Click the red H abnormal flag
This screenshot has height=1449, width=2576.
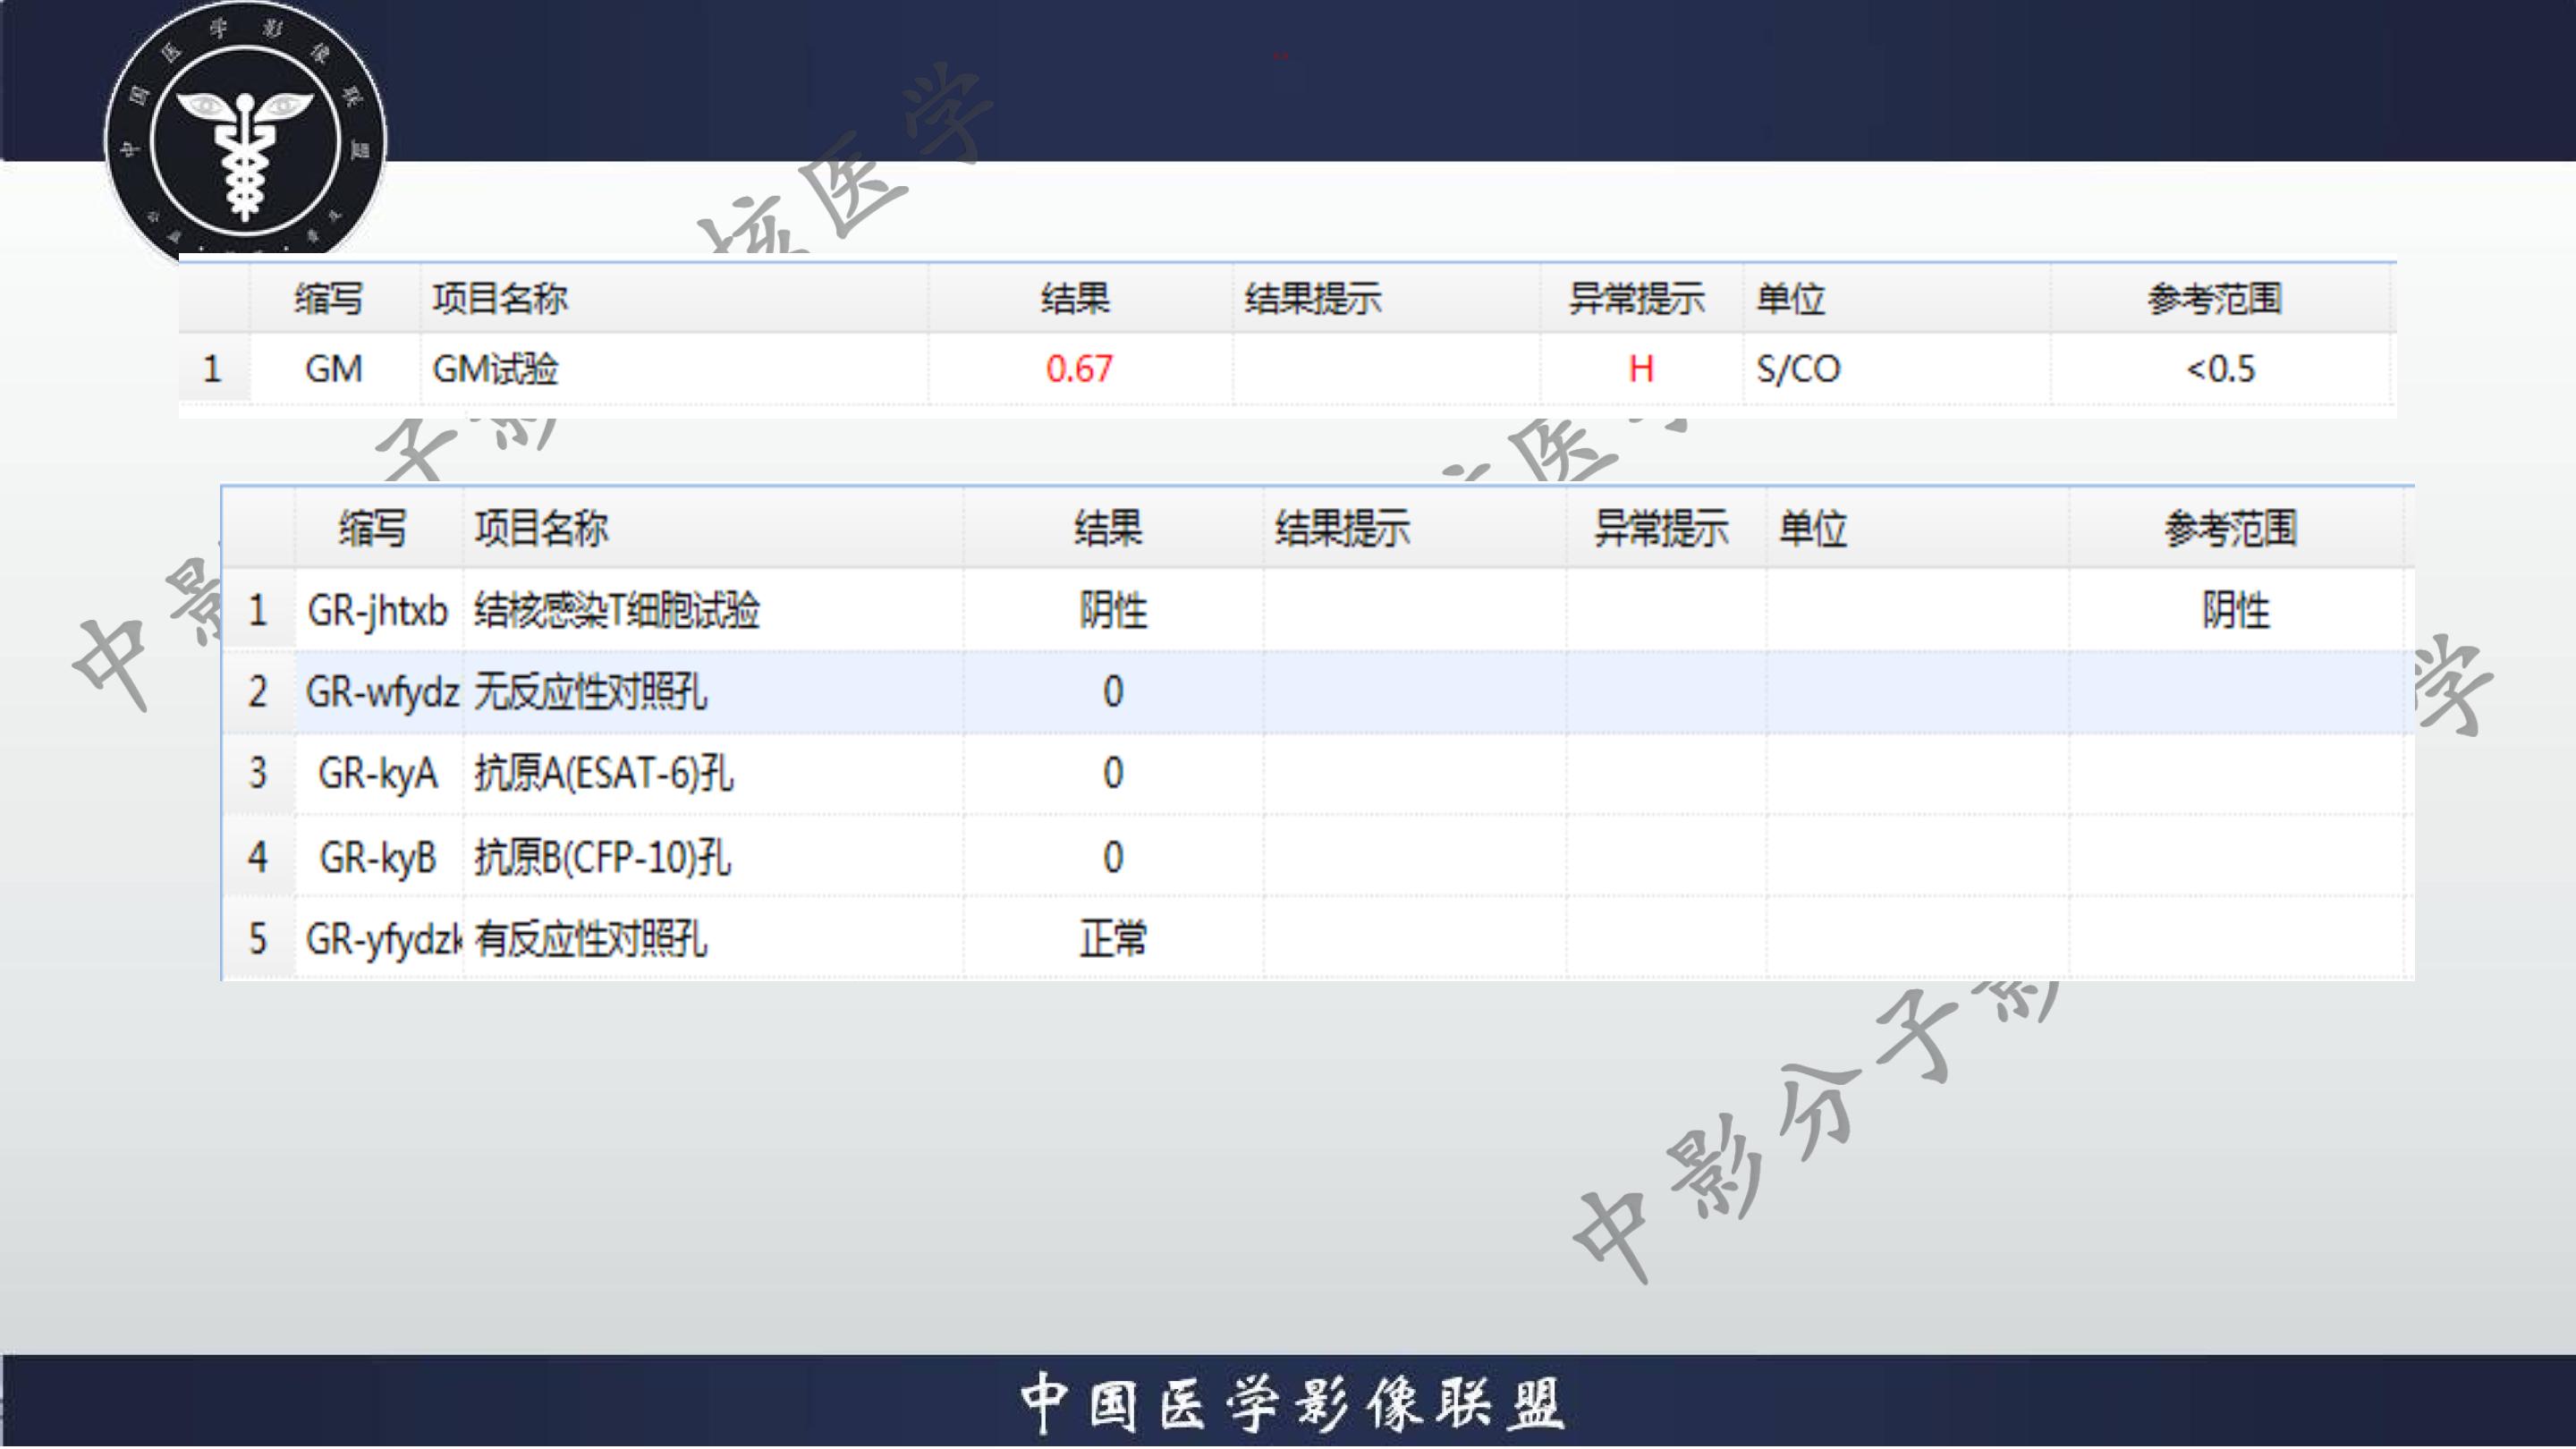click(1641, 369)
